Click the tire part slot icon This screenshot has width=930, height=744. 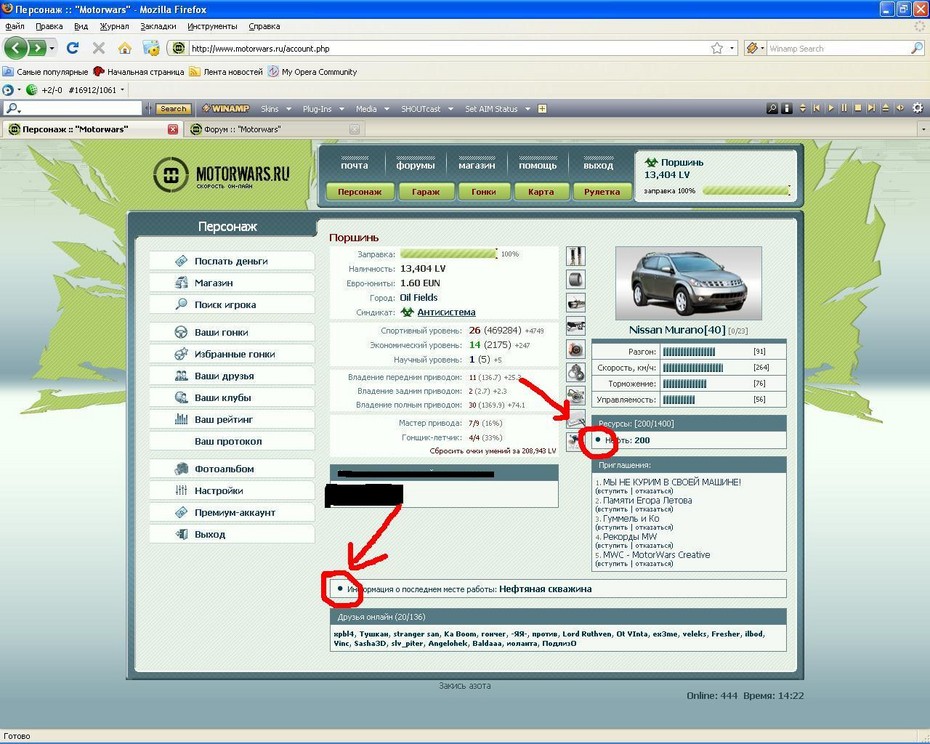point(576,280)
